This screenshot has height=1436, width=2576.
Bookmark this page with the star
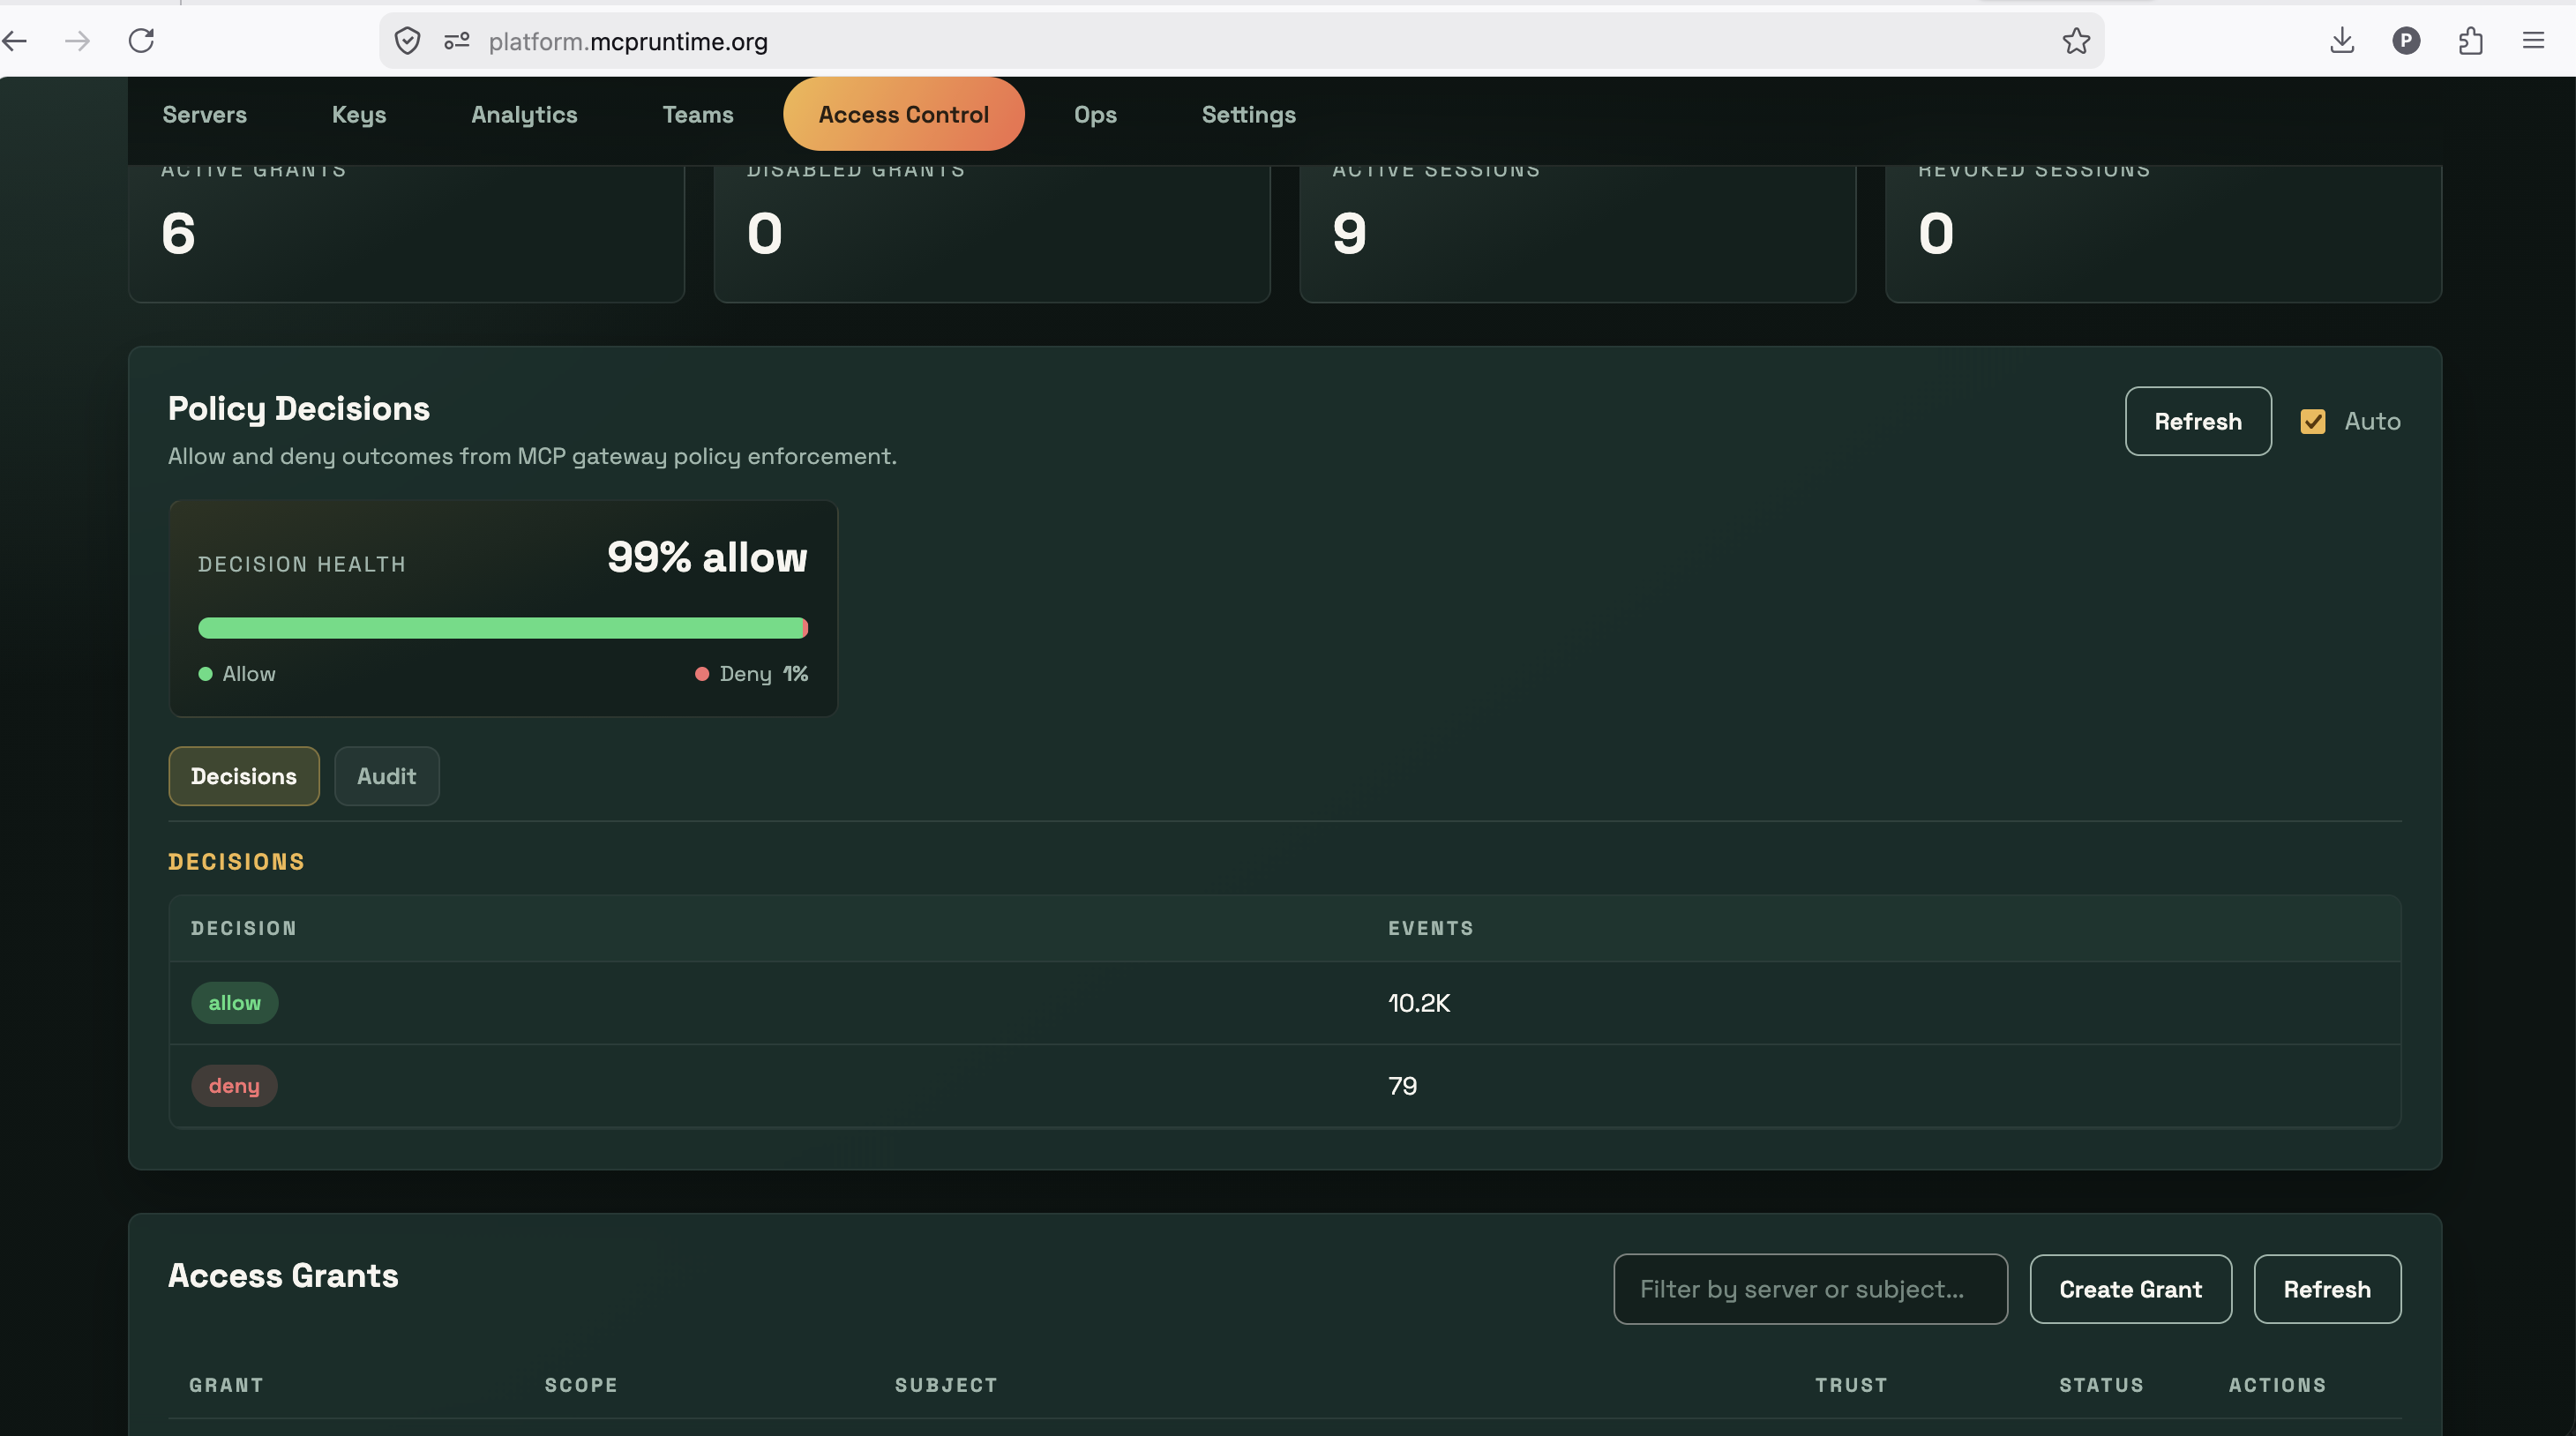2076,41
